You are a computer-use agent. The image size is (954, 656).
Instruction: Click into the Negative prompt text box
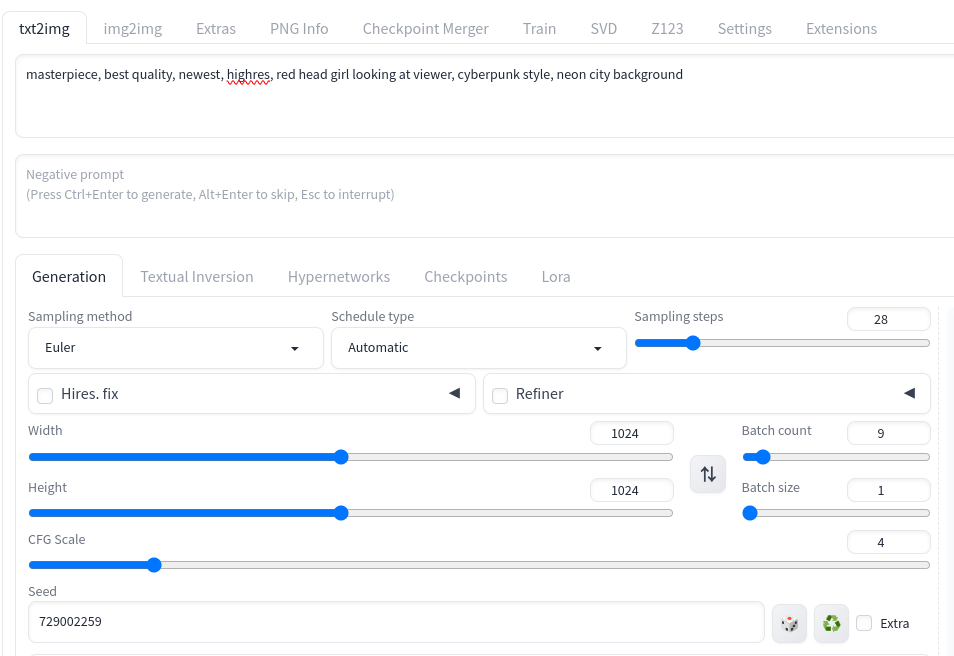pyautogui.click(x=486, y=196)
